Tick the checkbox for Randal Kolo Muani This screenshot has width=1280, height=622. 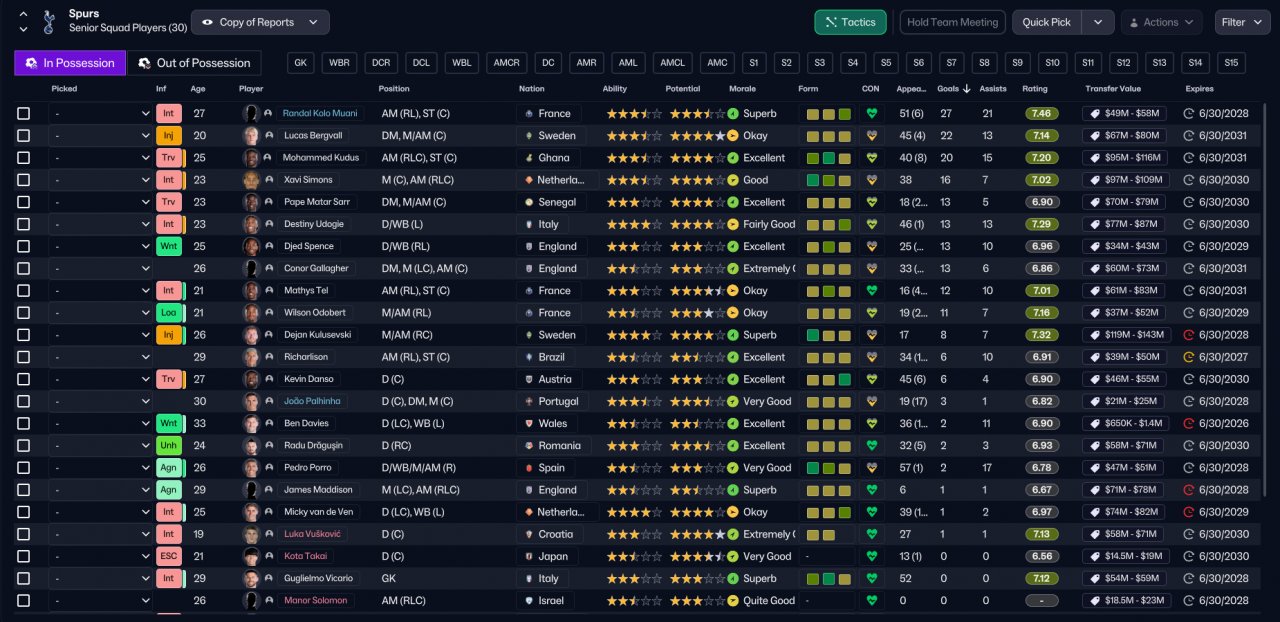tap(24, 113)
